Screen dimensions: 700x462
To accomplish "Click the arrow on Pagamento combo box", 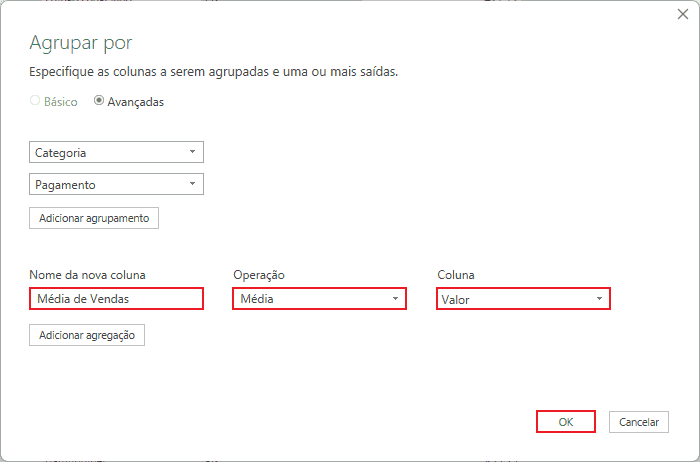I will (x=192, y=184).
